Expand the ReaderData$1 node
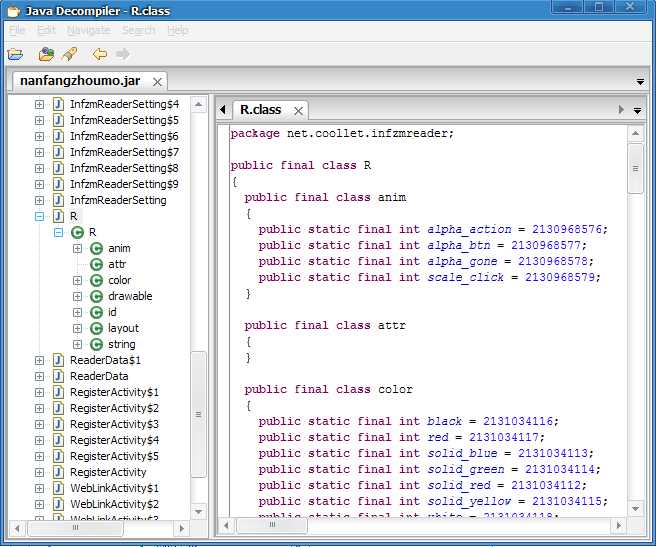The width and height of the screenshot is (656, 547). tap(39, 360)
